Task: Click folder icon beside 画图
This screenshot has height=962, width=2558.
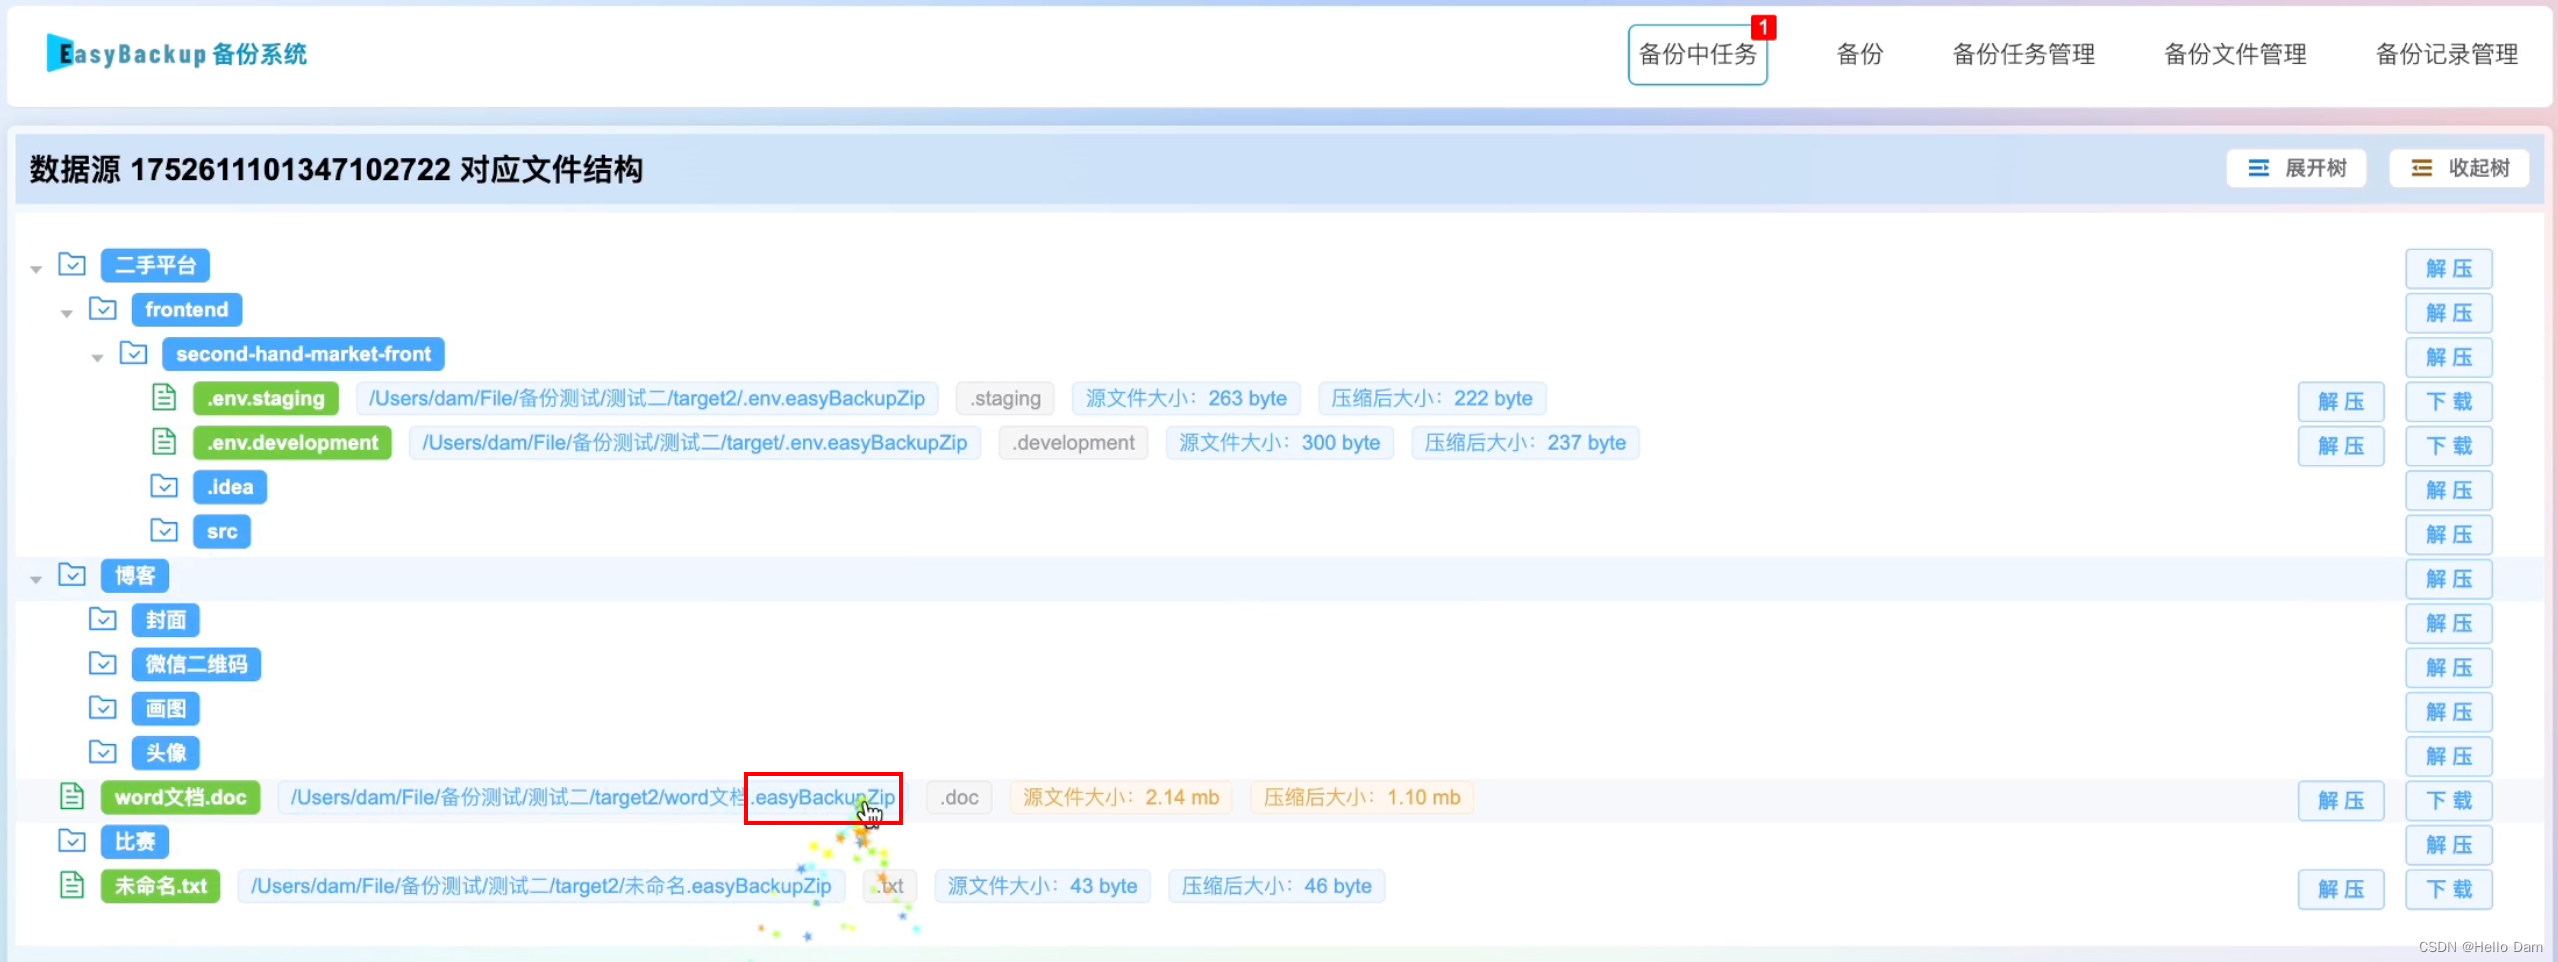Action: click(103, 708)
